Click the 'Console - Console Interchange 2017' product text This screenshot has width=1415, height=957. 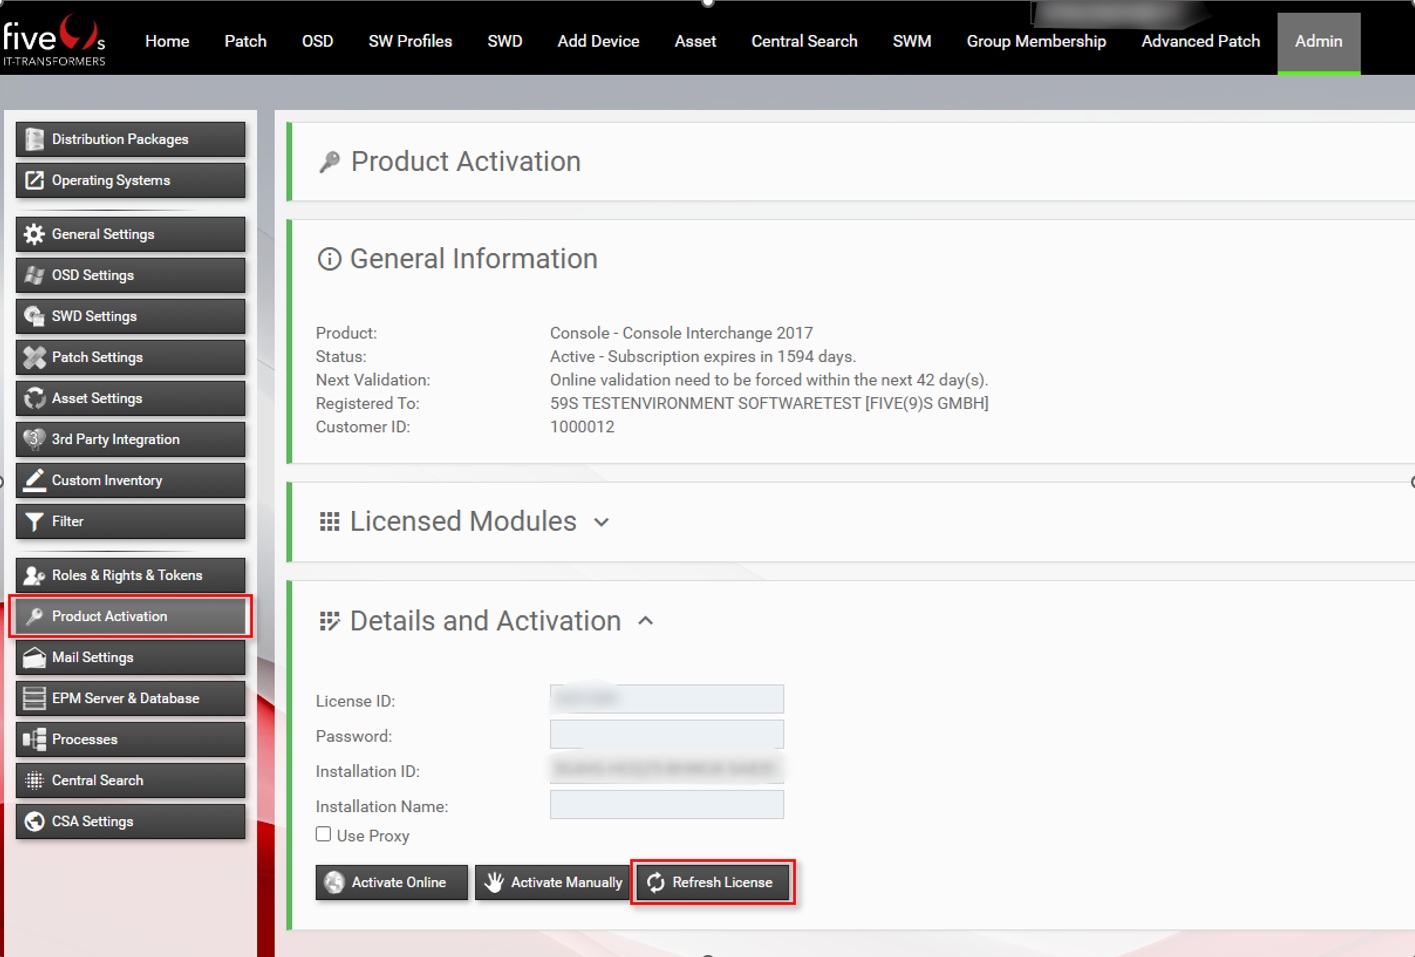pos(681,333)
